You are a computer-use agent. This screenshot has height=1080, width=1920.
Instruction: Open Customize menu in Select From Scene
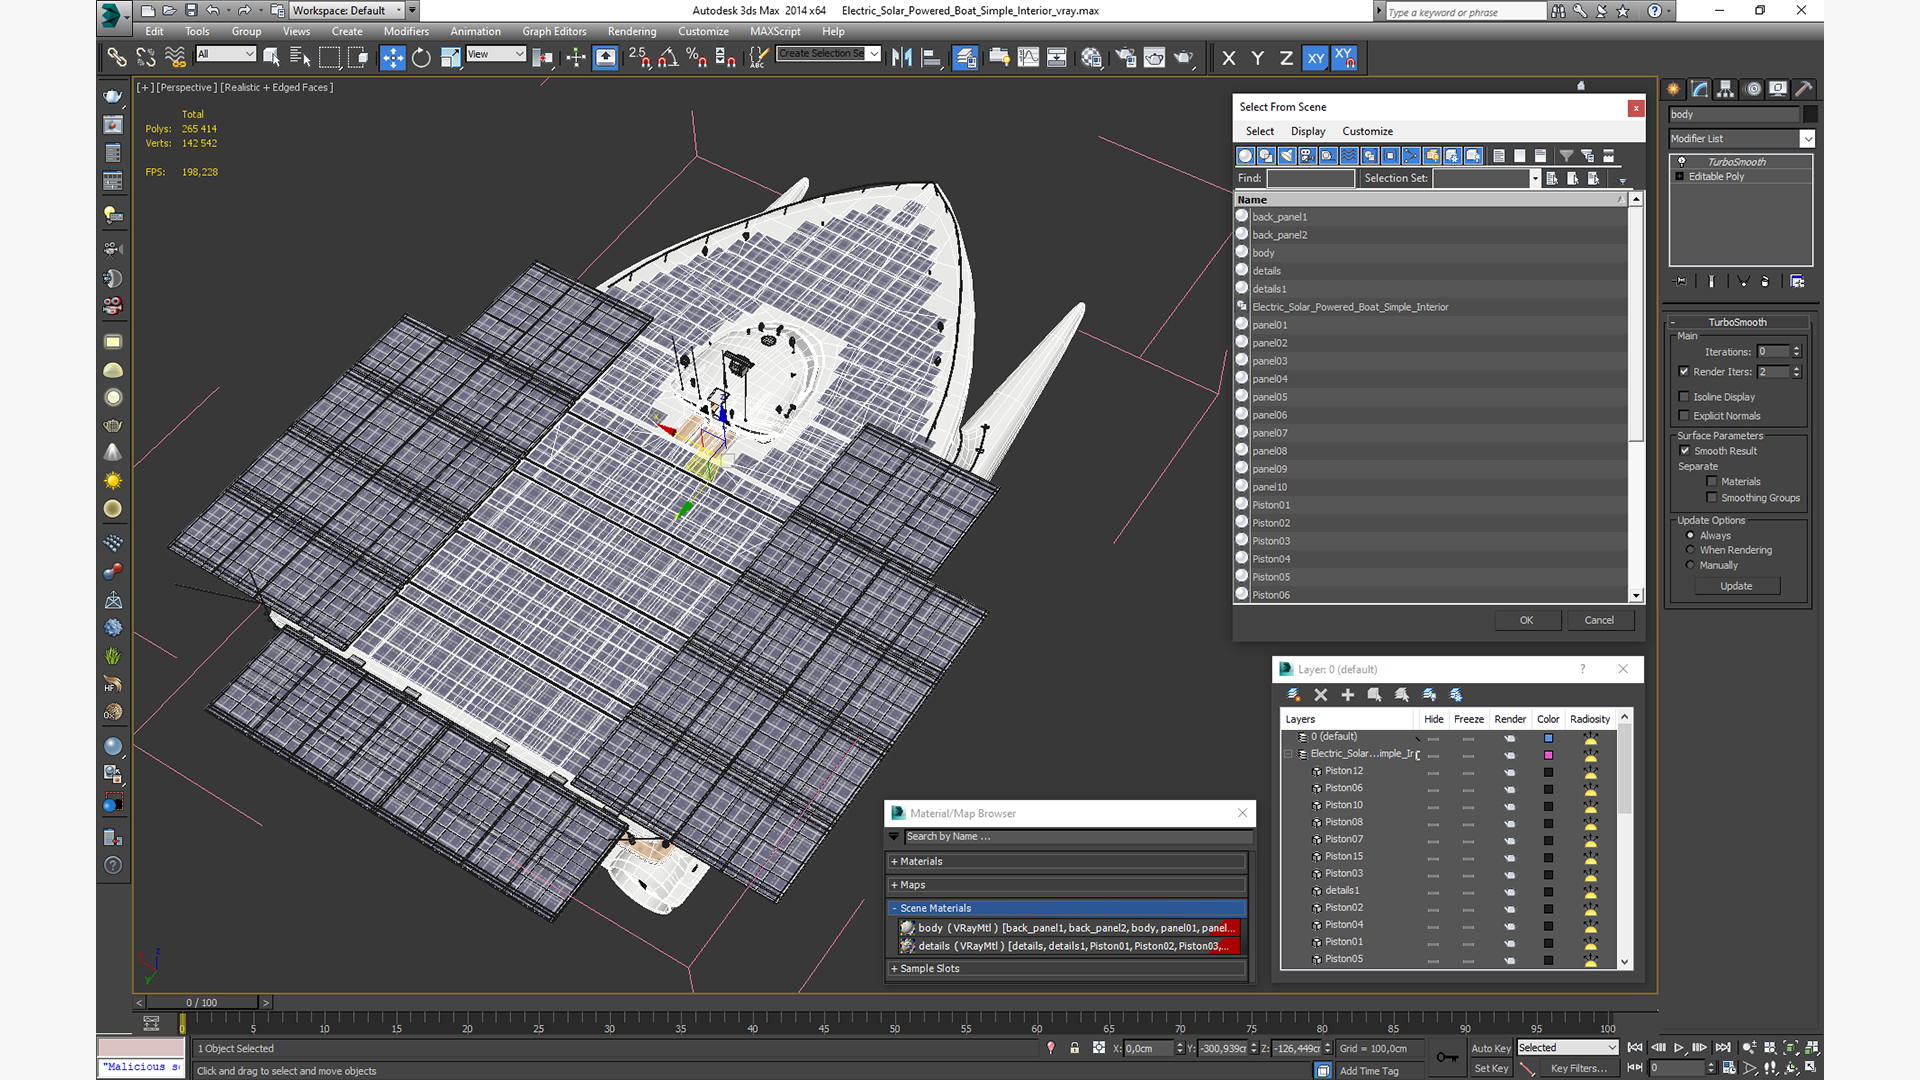(x=1367, y=132)
